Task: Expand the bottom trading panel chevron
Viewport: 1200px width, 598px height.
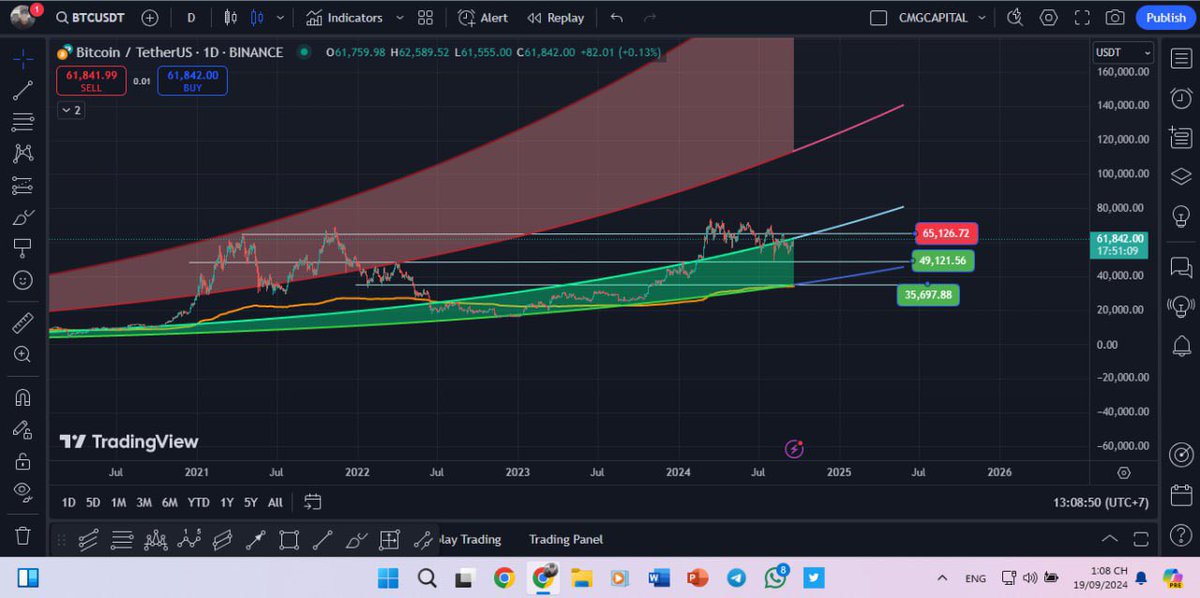Action: [x=1110, y=539]
